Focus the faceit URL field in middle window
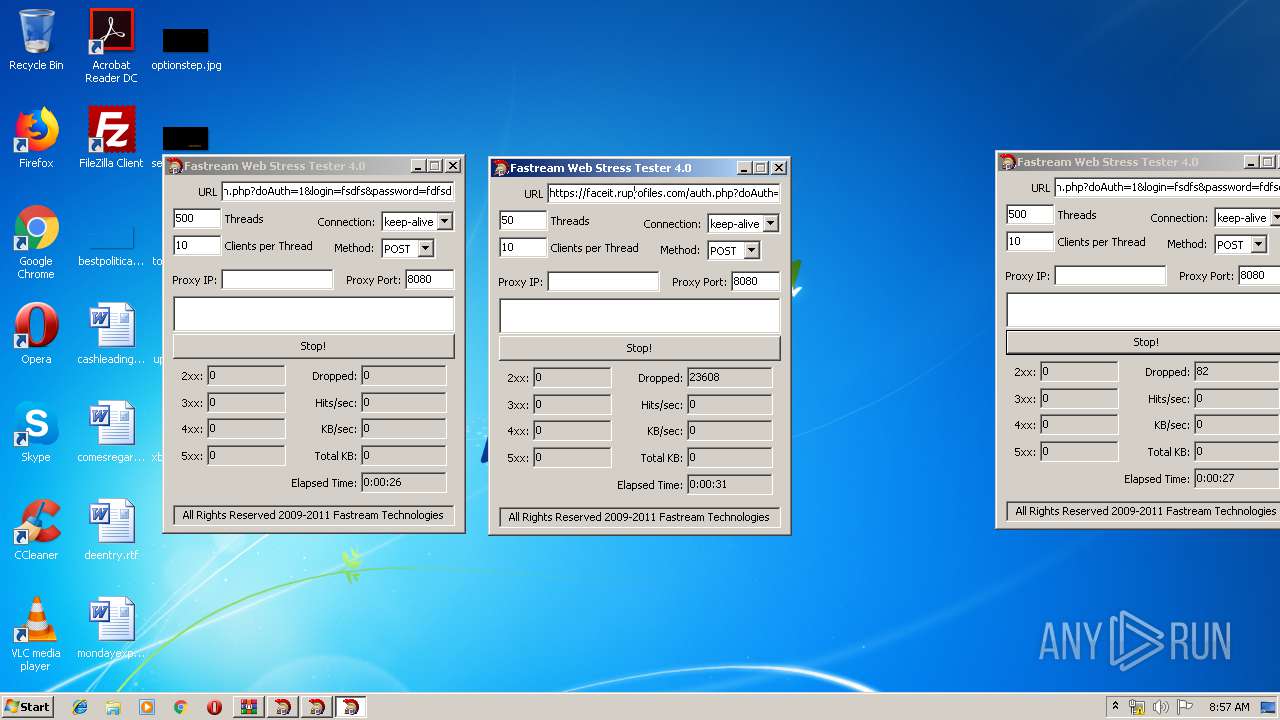 point(663,193)
